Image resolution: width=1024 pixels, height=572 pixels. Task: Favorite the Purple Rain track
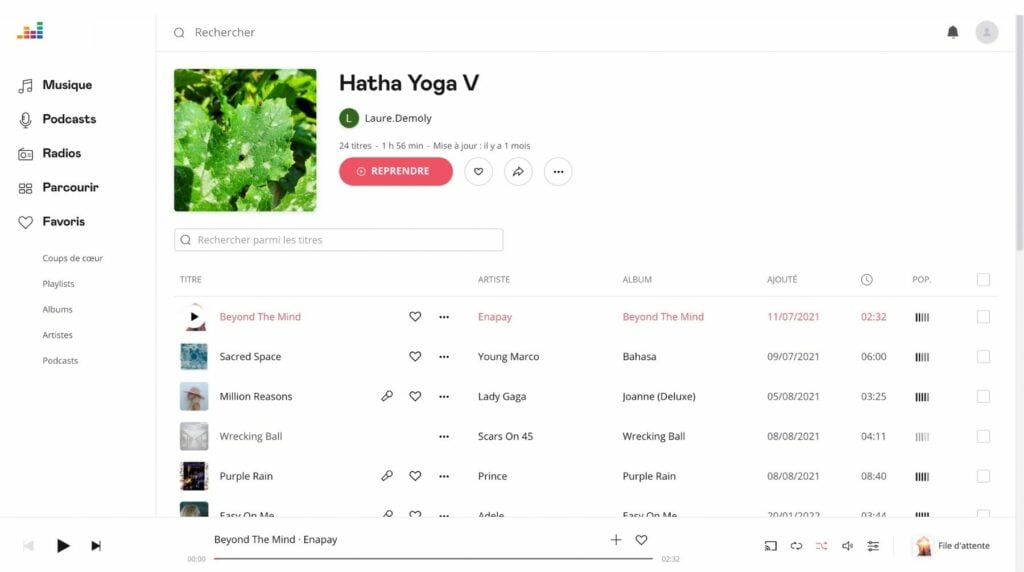click(415, 476)
